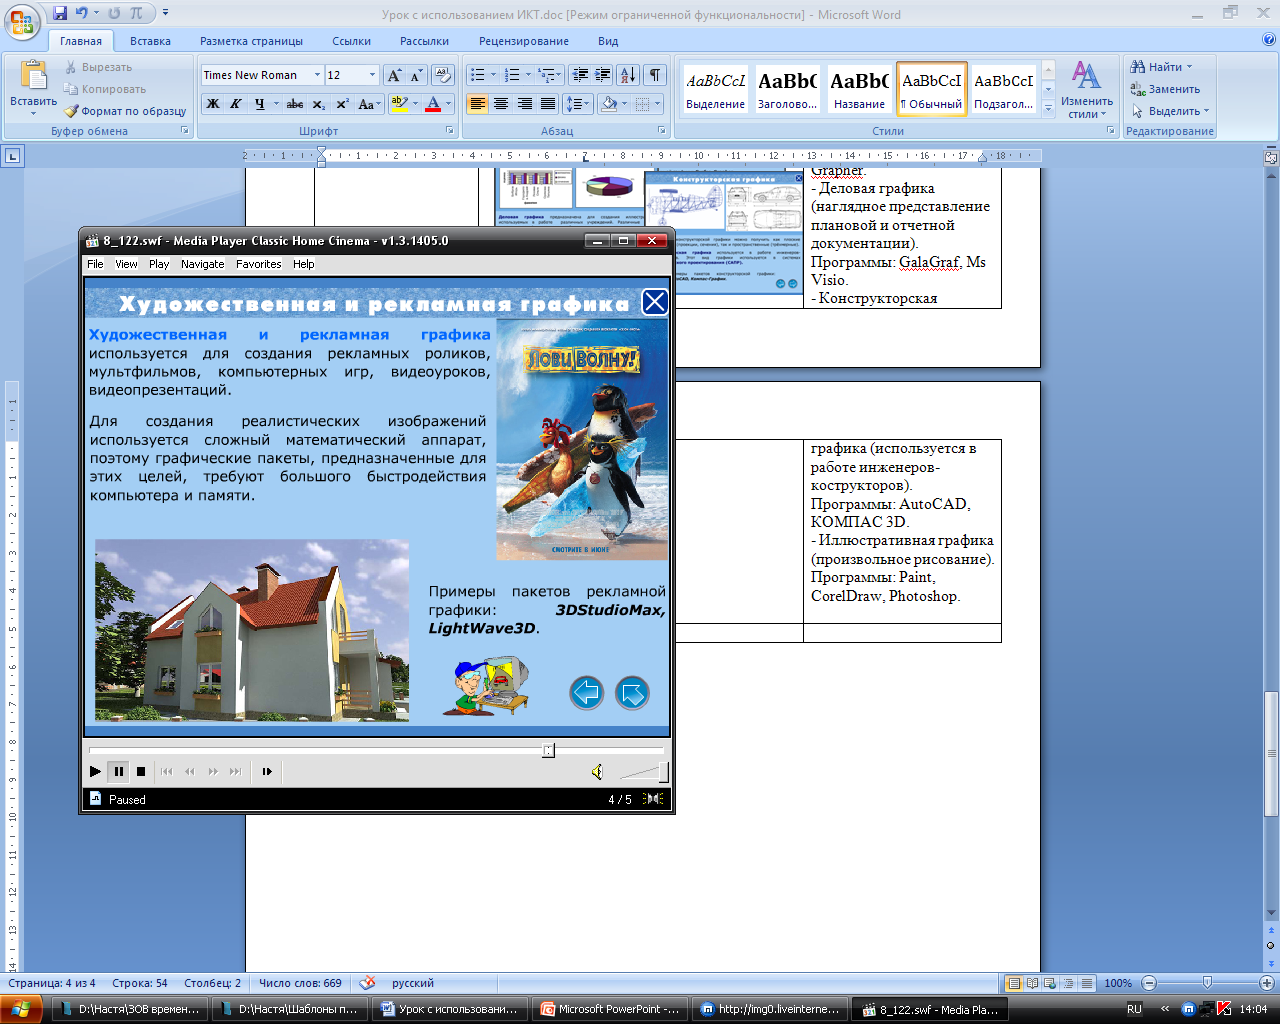Toggle strikethrough formatting
1280x1024 pixels.
point(295,104)
